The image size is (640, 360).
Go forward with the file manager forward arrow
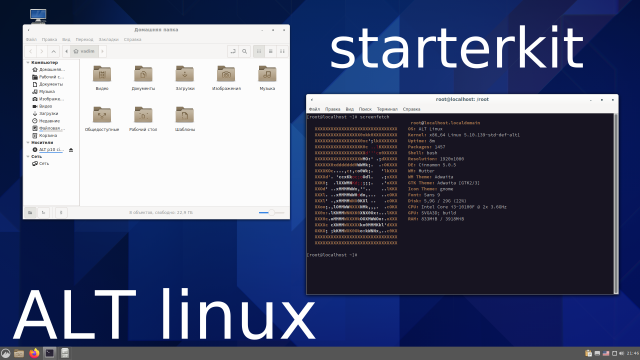[x=42, y=51]
